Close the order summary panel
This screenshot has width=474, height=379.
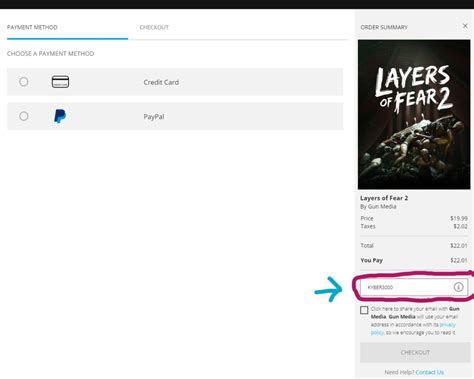click(465, 26)
